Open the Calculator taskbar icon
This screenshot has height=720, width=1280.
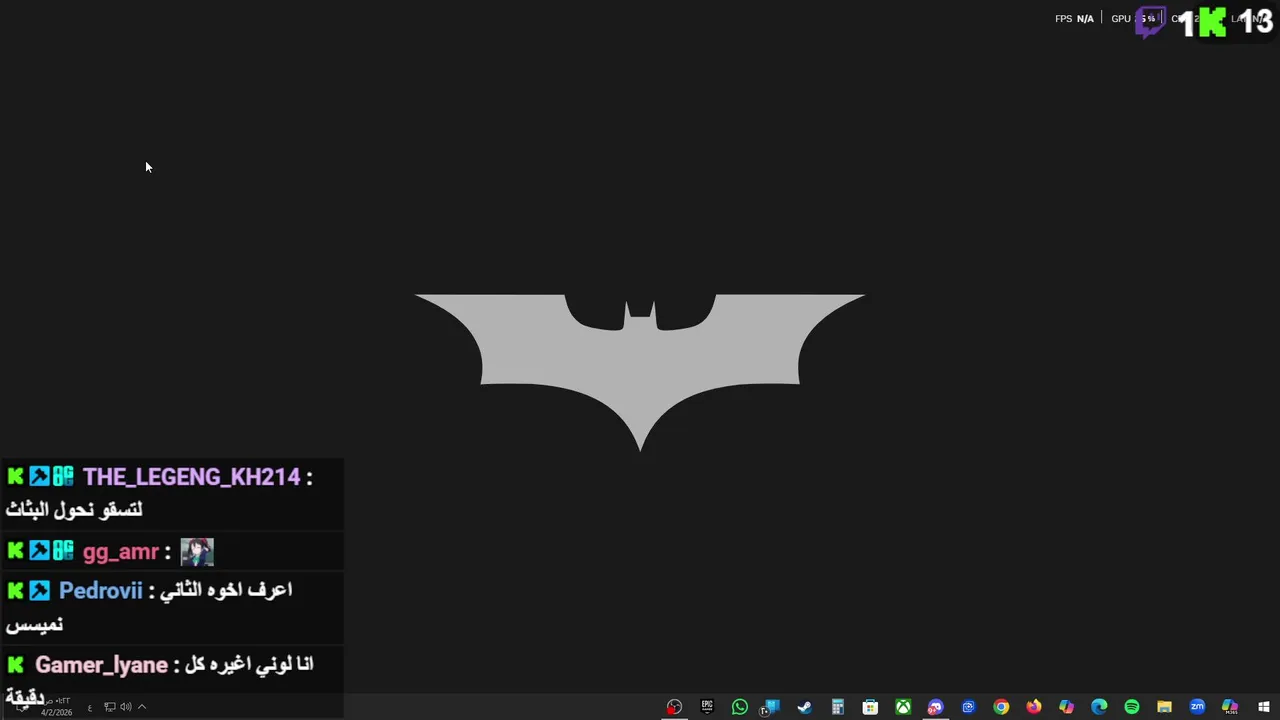(838, 707)
